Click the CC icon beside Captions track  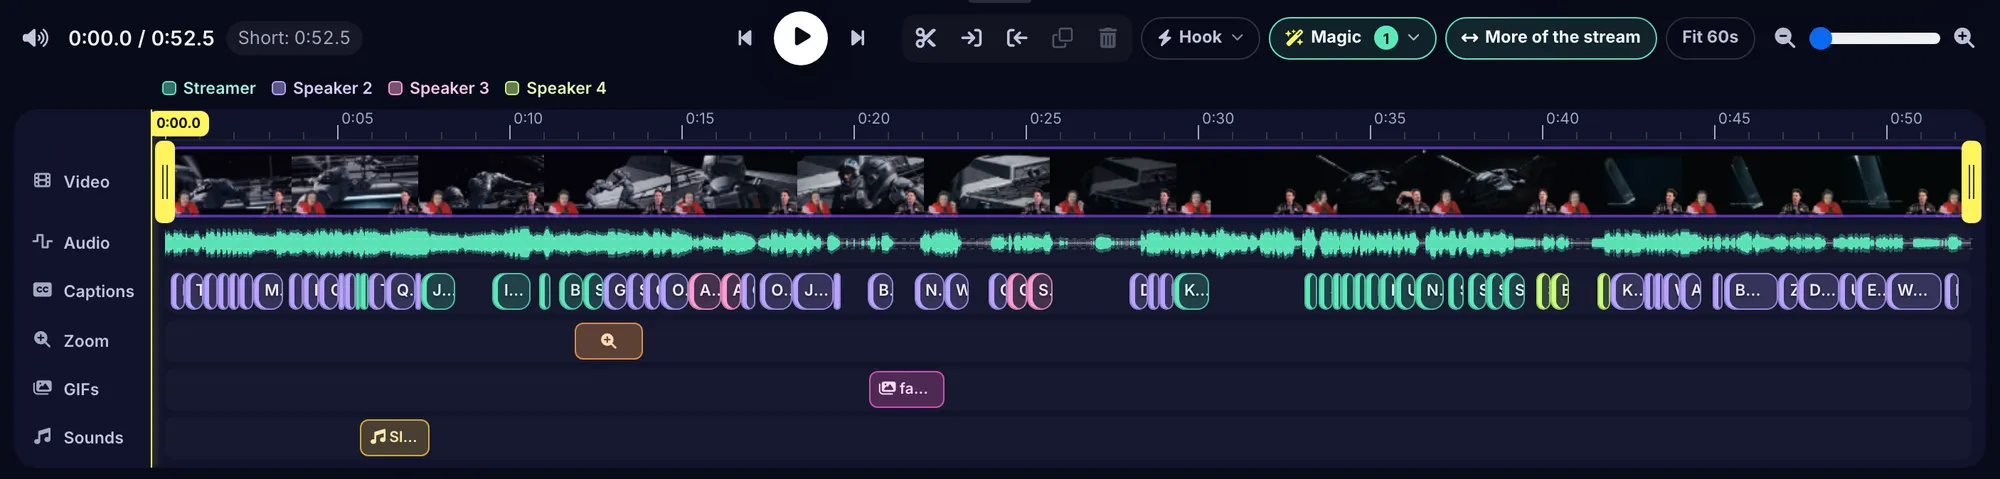[x=42, y=290]
